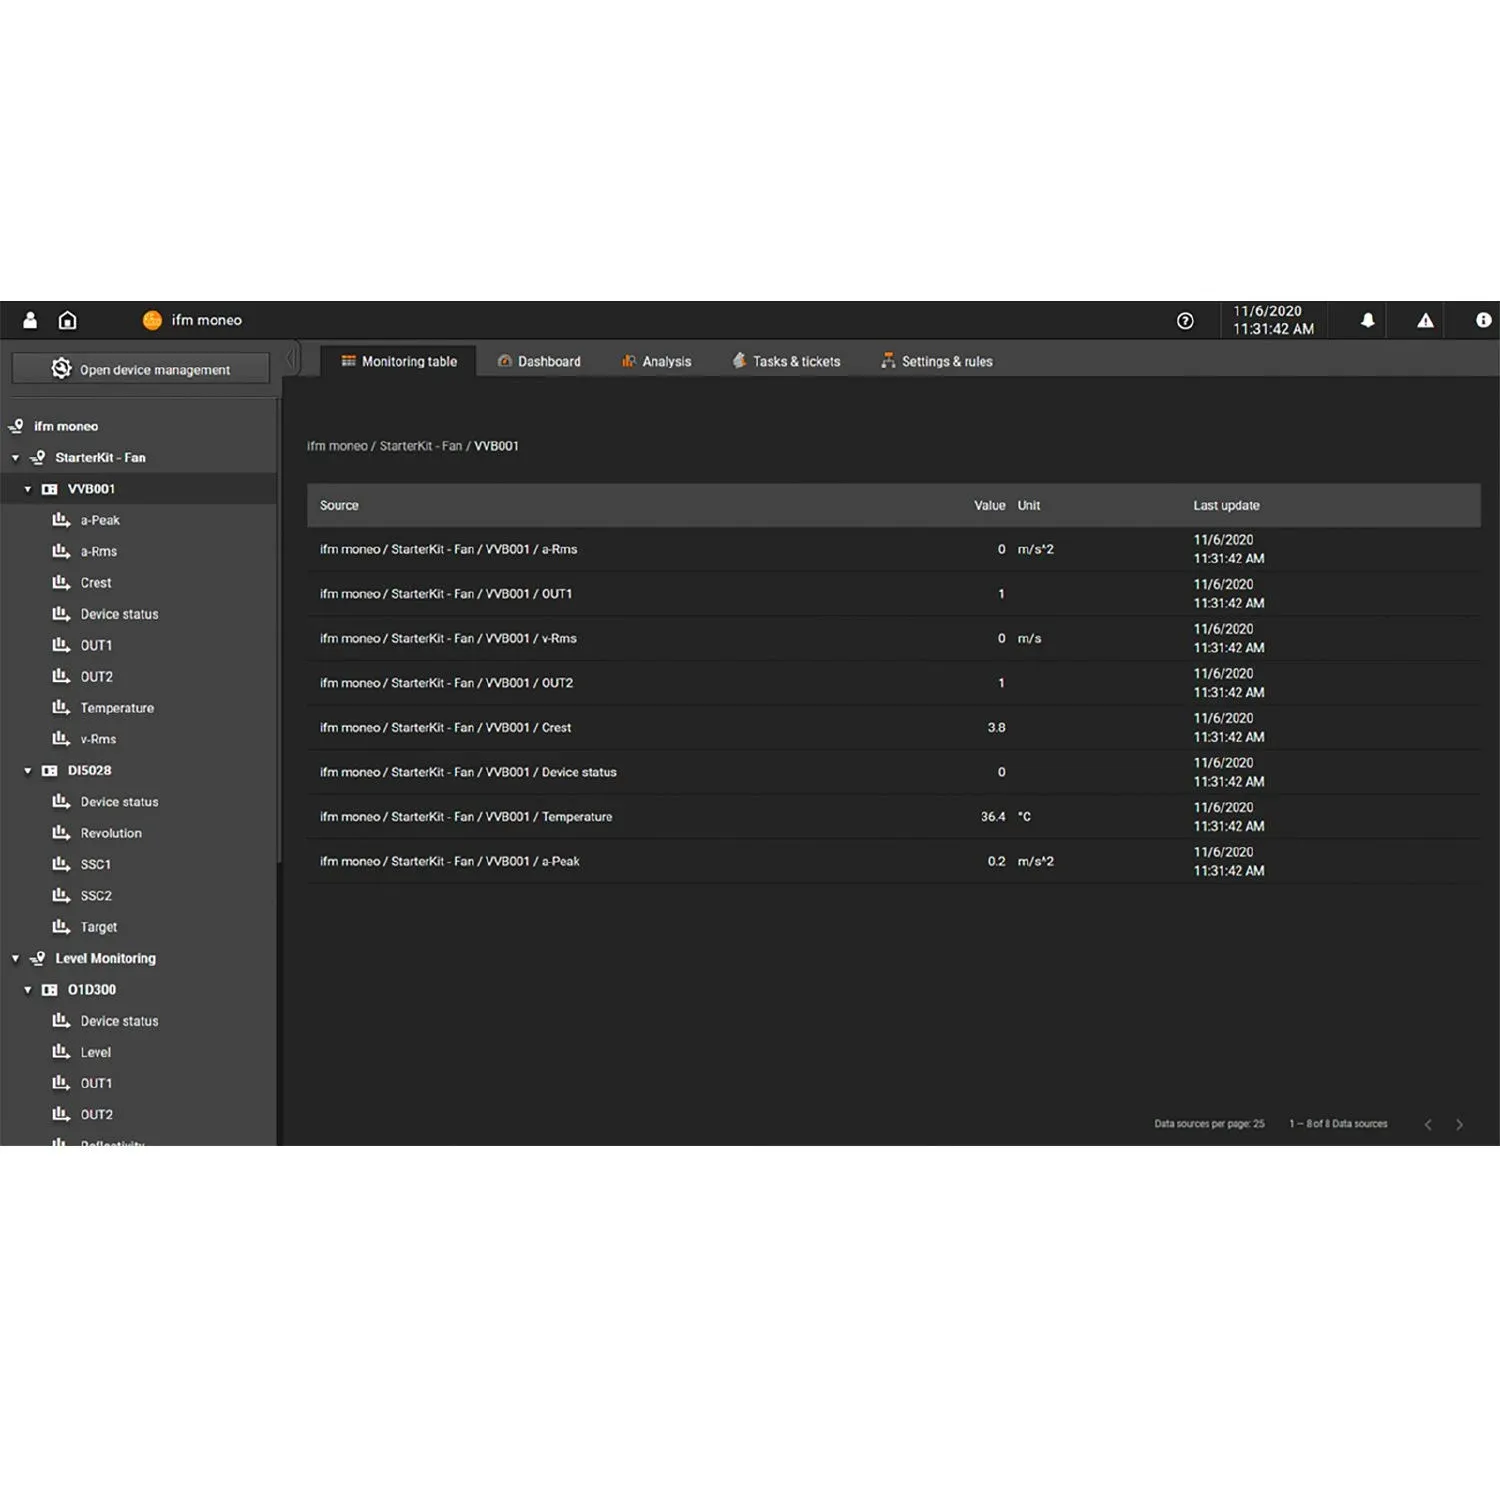Click the user profile icon
The height and width of the screenshot is (1500, 1500).
pyautogui.click(x=30, y=320)
